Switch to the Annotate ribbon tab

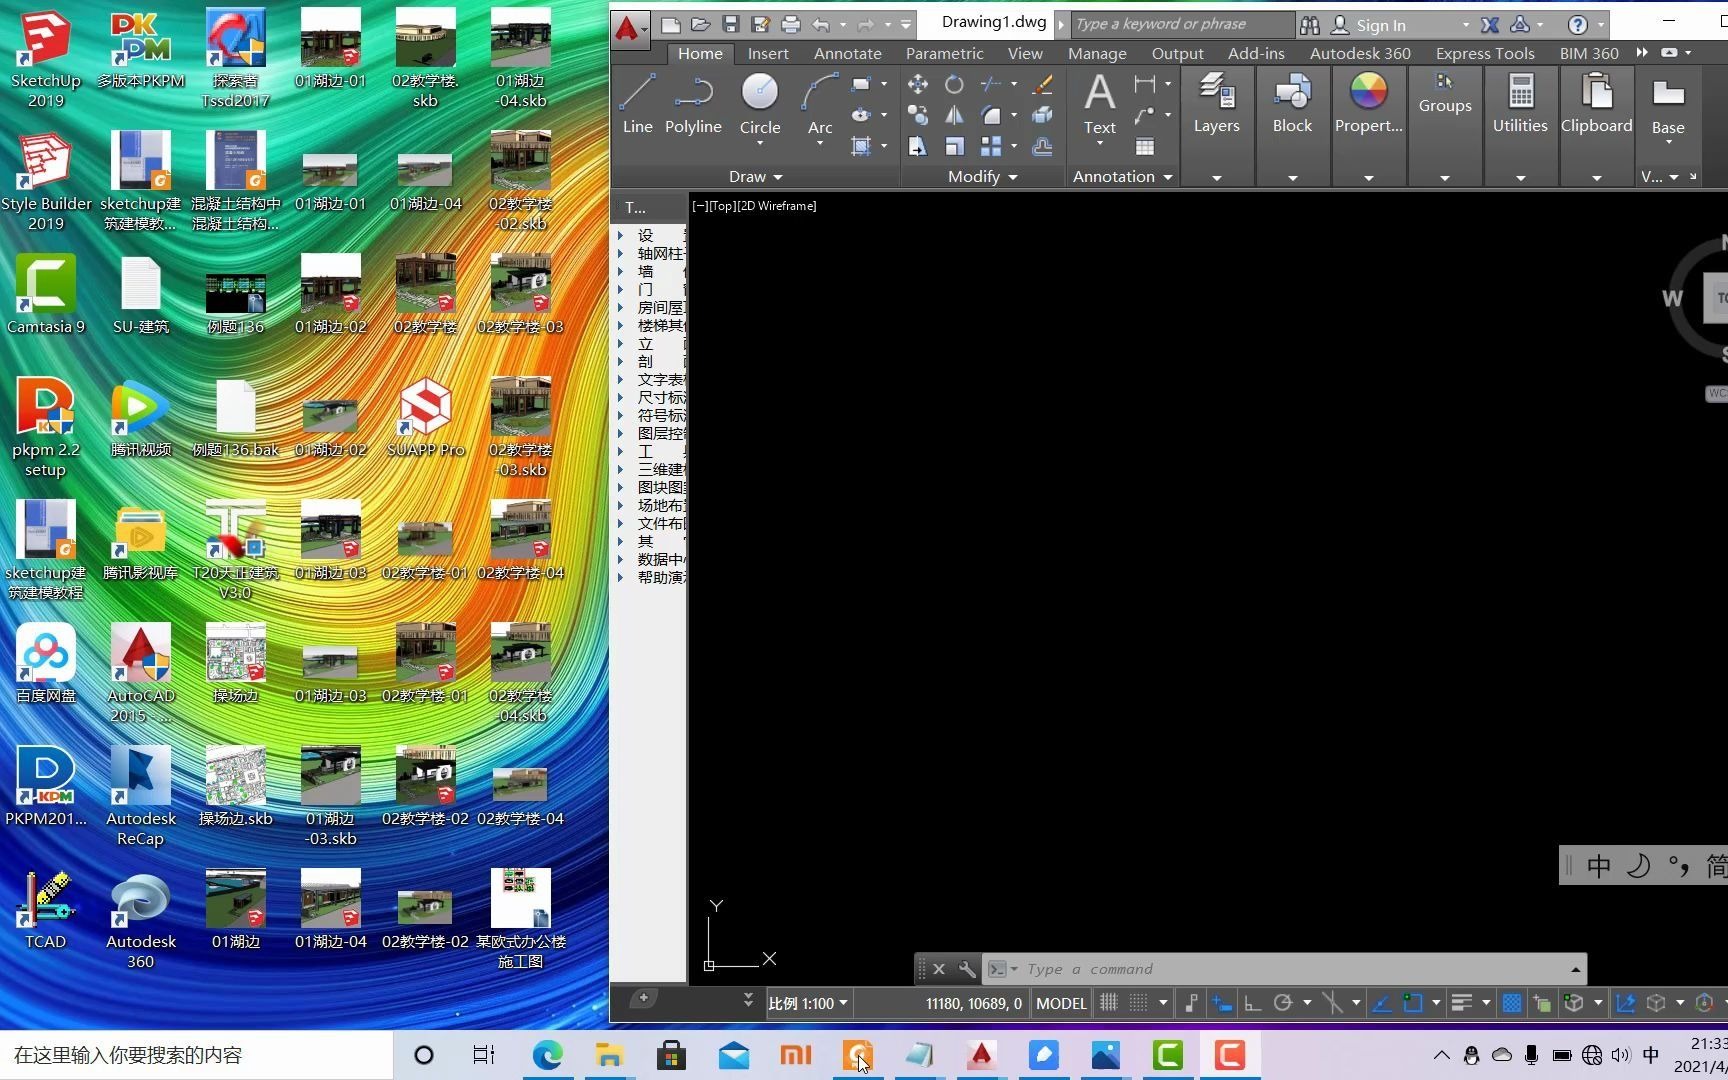click(847, 54)
